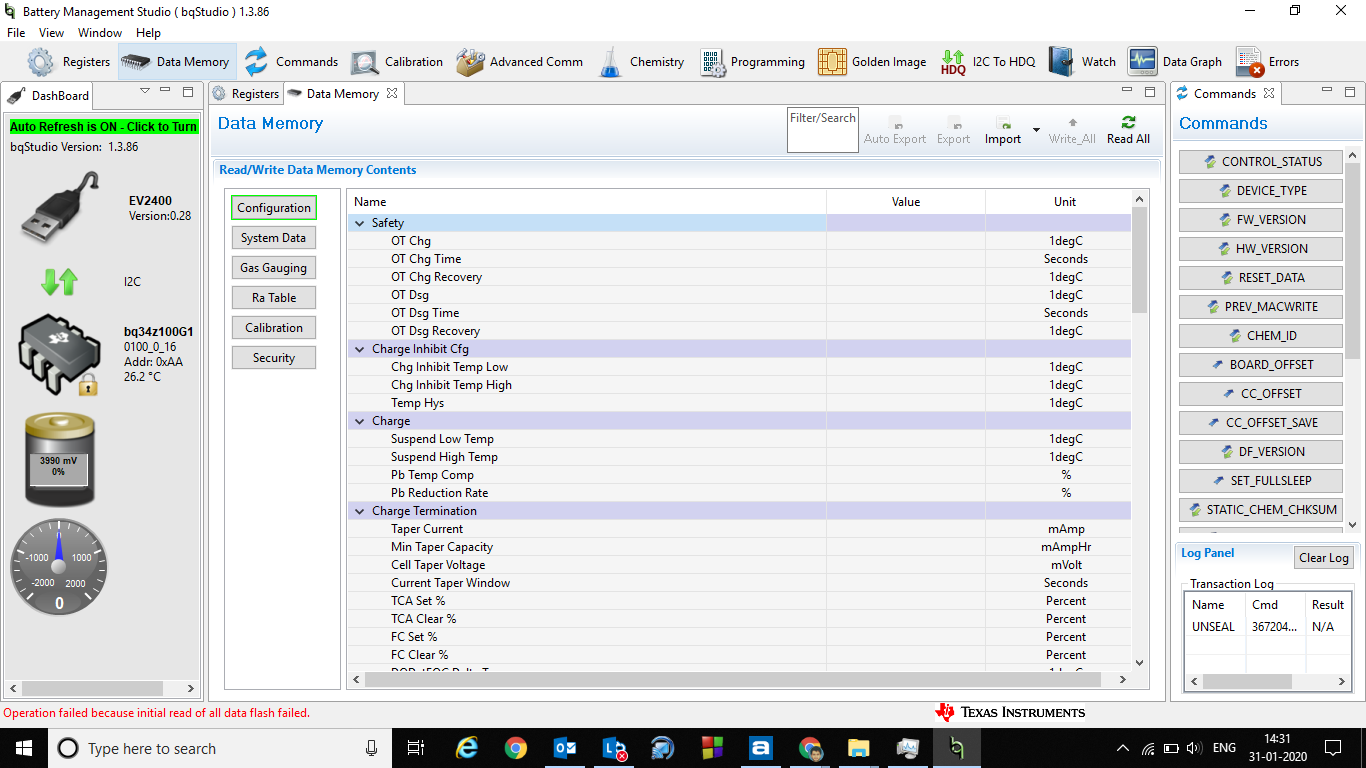Collapse the Charge Termination group

pyautogui.click(x=360, y=511)
